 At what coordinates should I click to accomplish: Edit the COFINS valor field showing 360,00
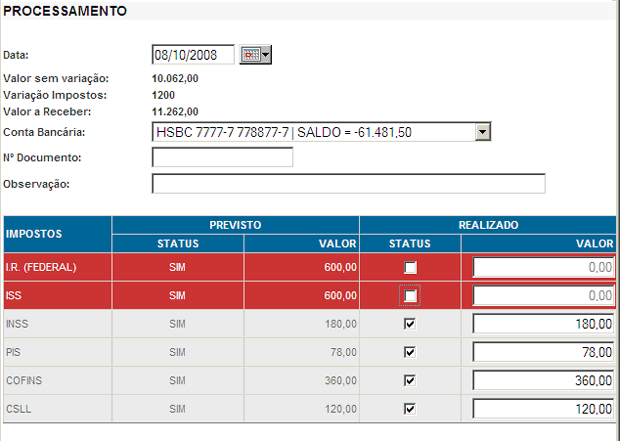(x=543, y=380)
